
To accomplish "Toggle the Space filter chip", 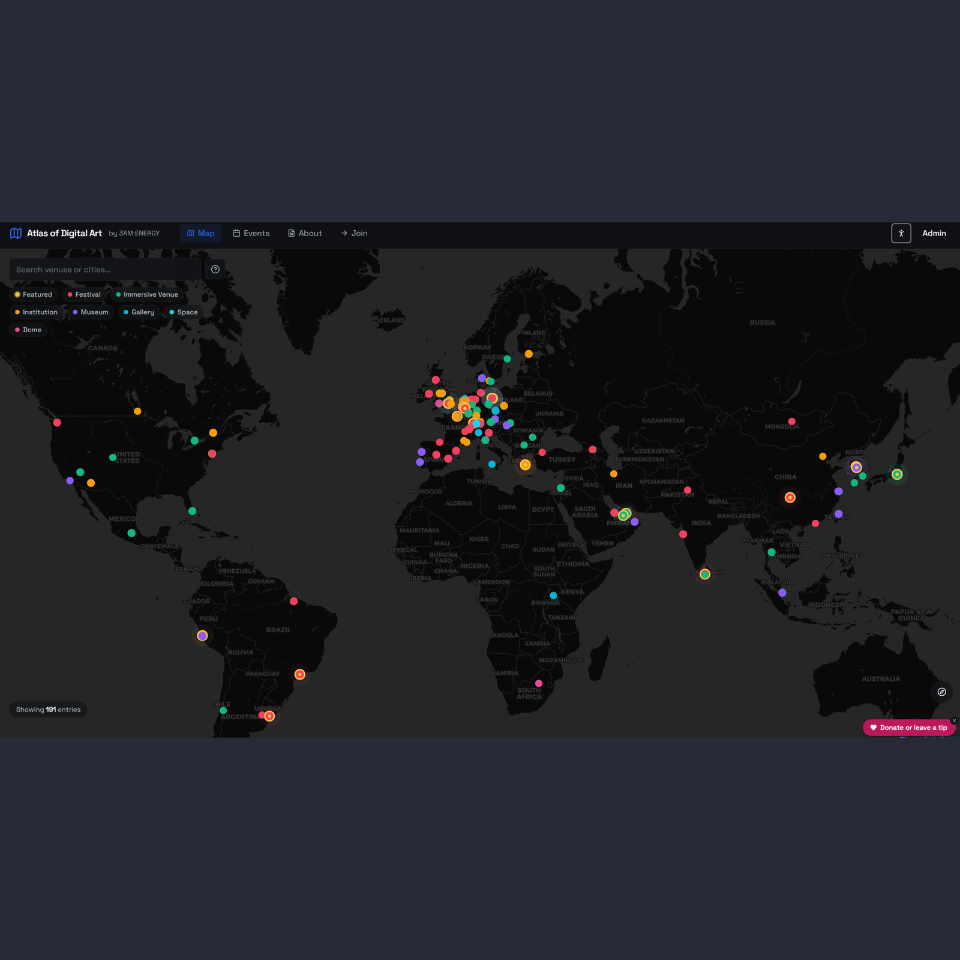I will [x=184, y=312].
